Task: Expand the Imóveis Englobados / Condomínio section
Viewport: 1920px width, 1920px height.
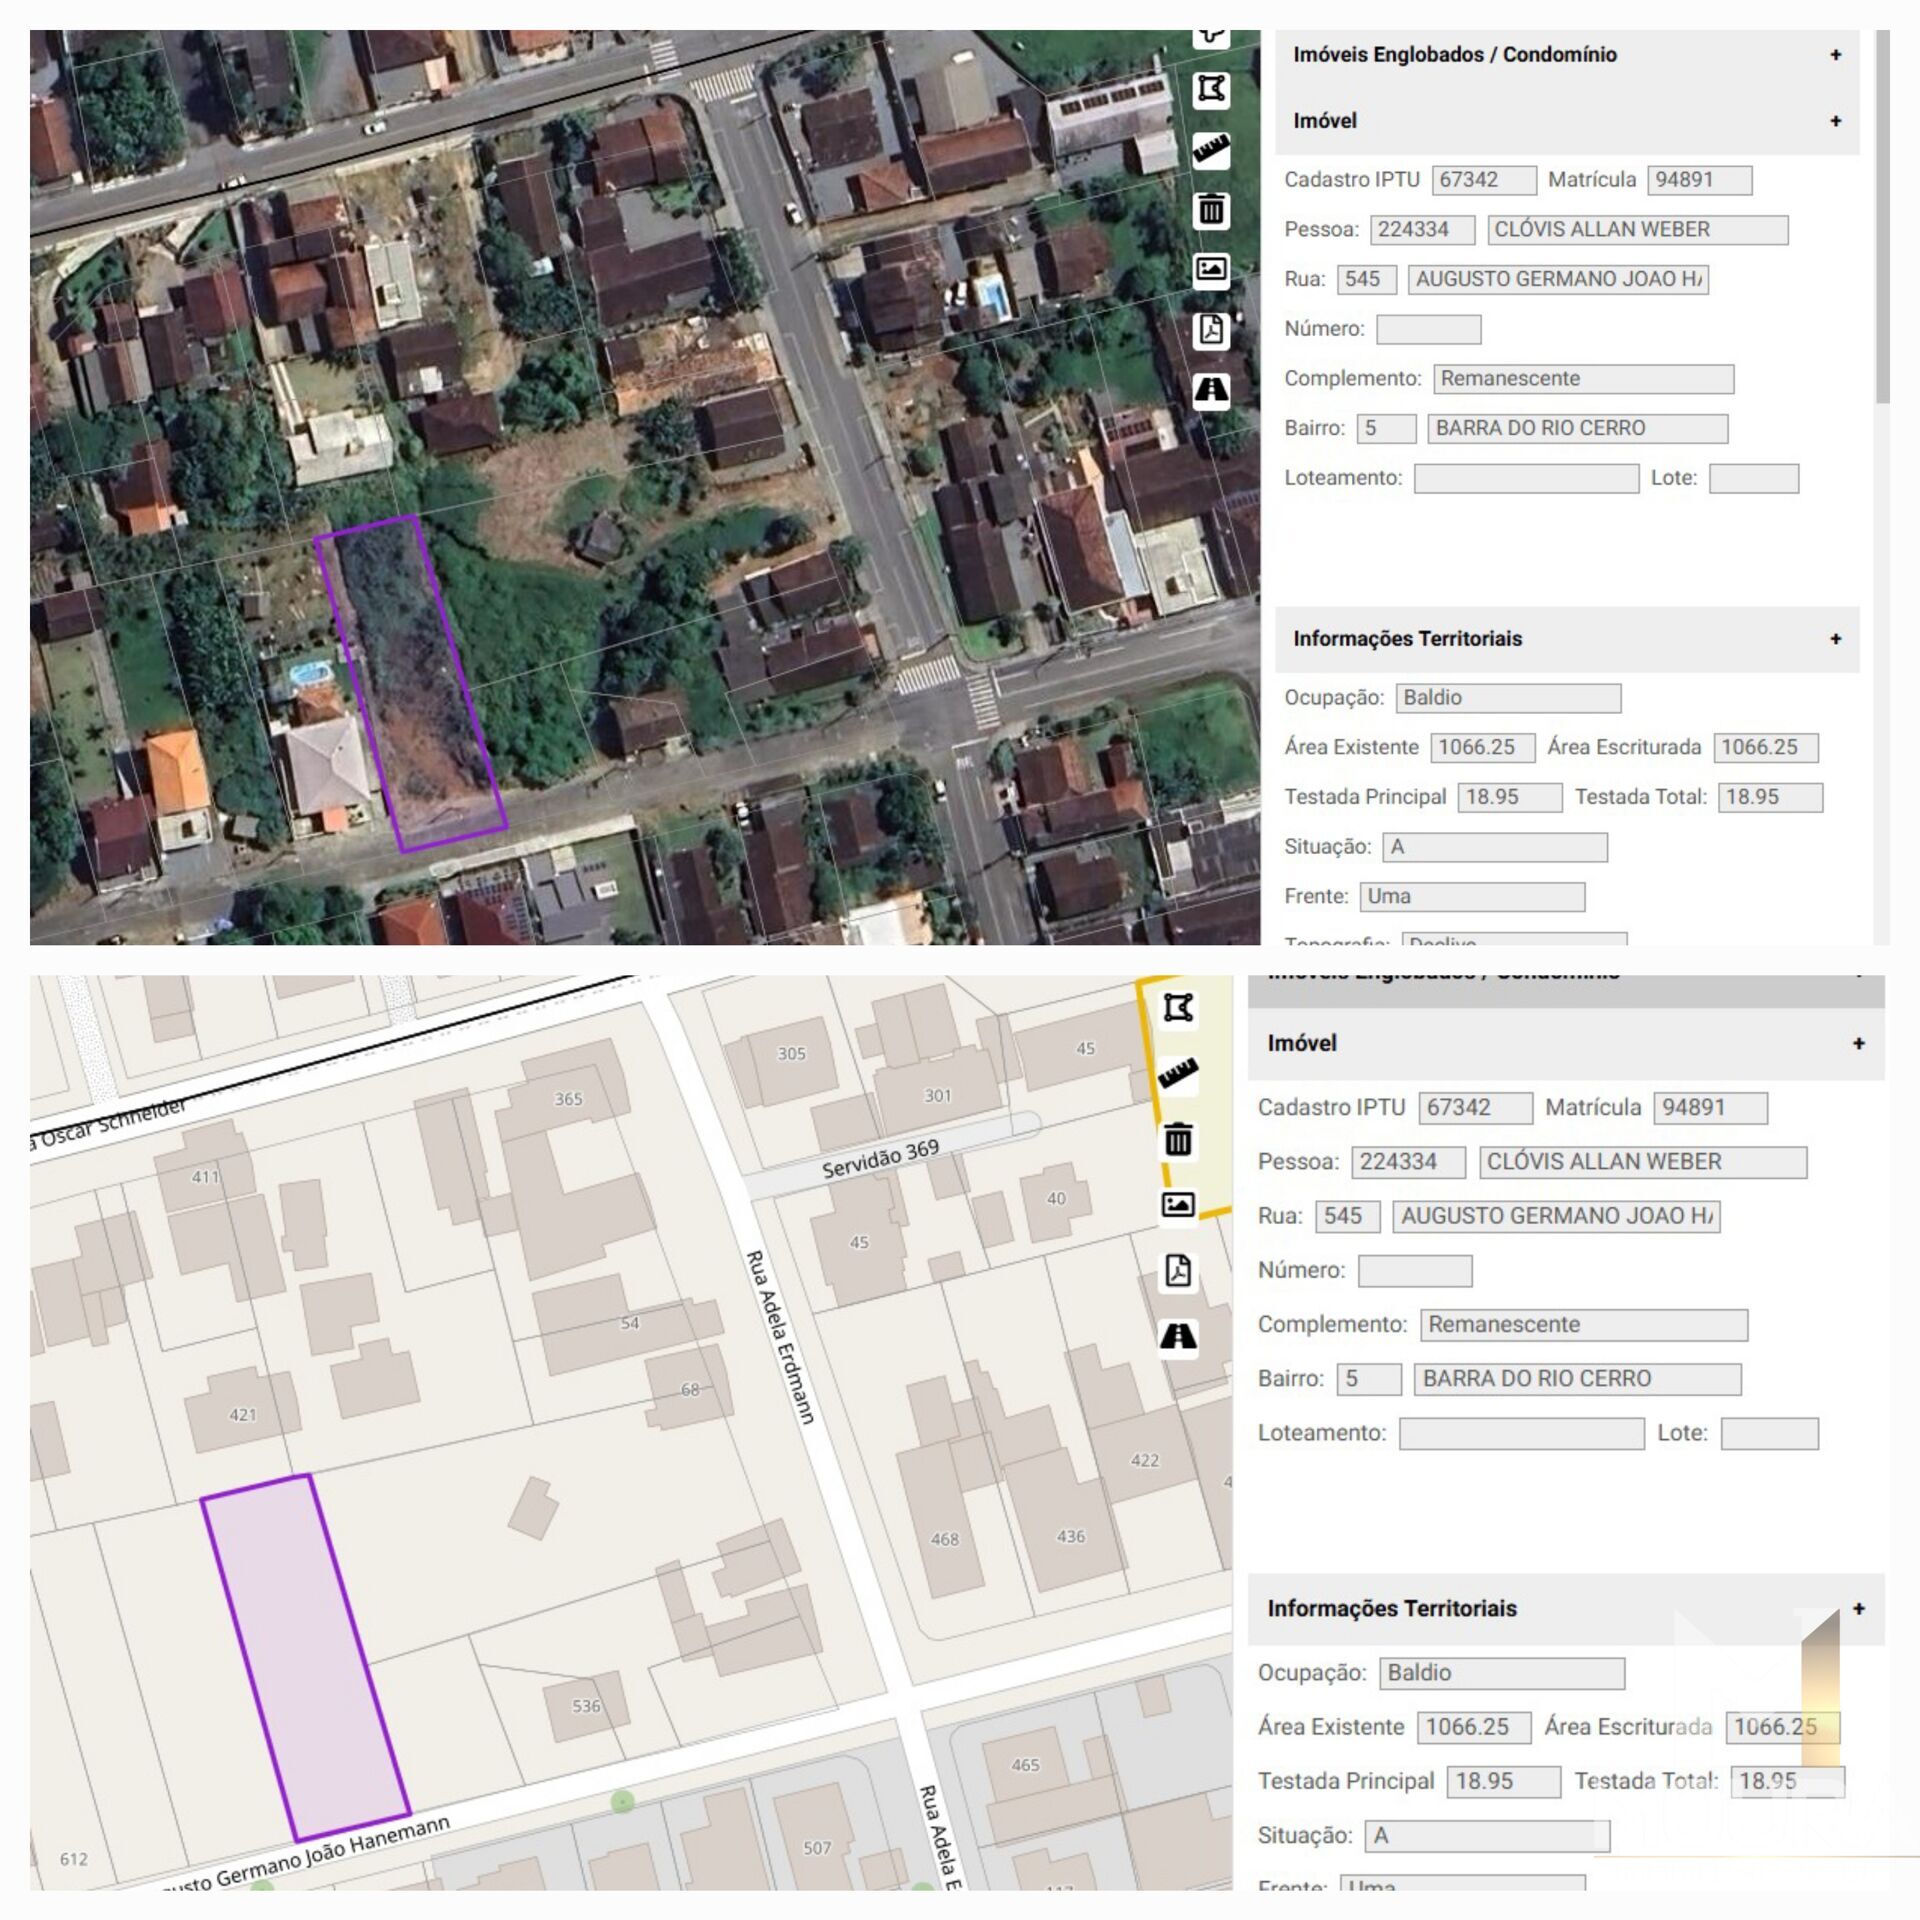Action: (1835, 55)
